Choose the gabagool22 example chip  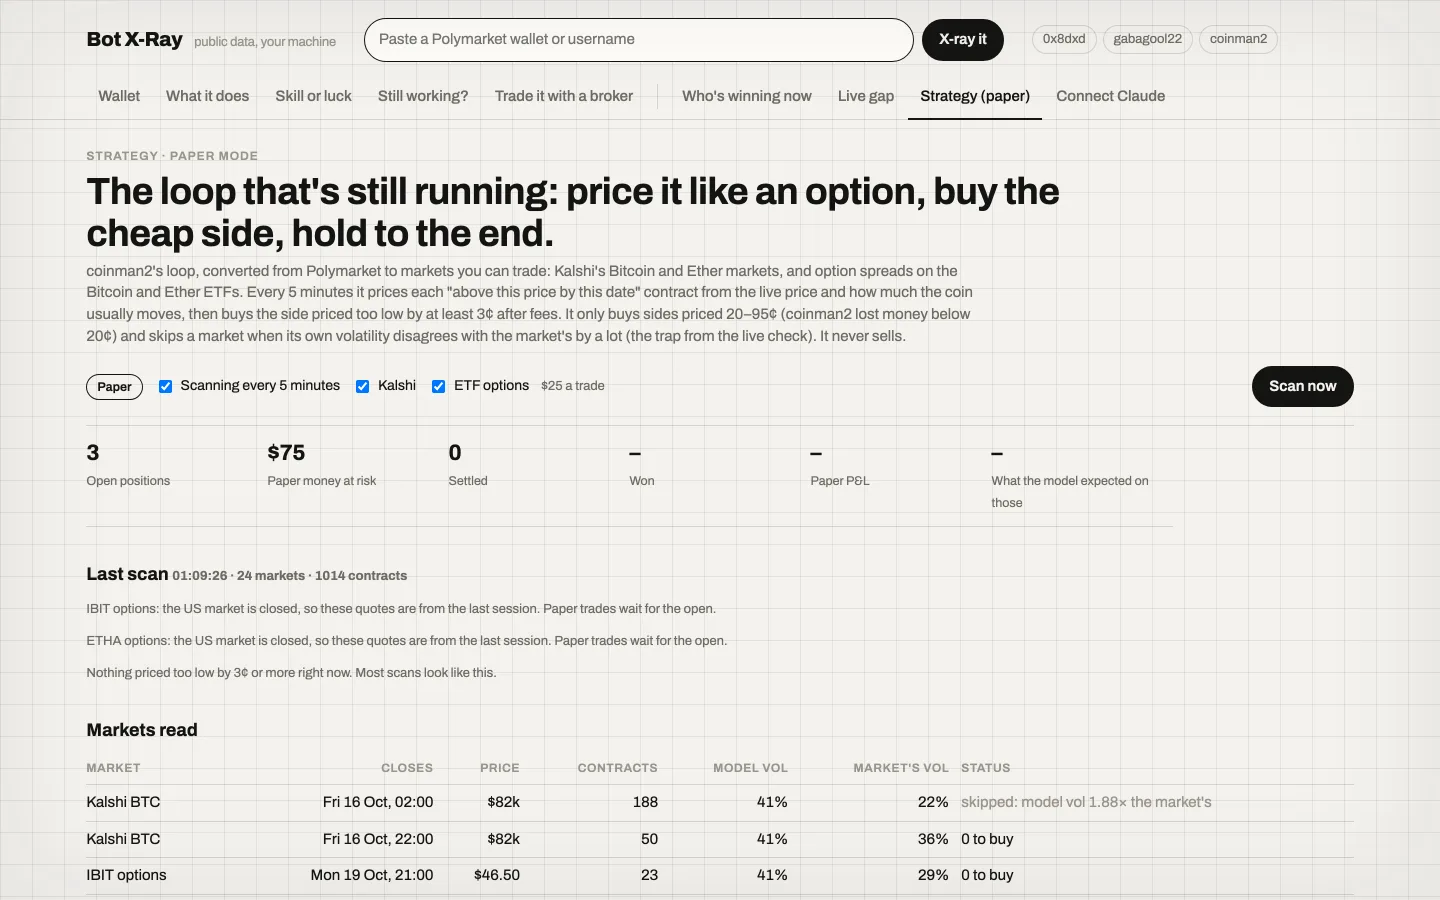click(1148, 39)
